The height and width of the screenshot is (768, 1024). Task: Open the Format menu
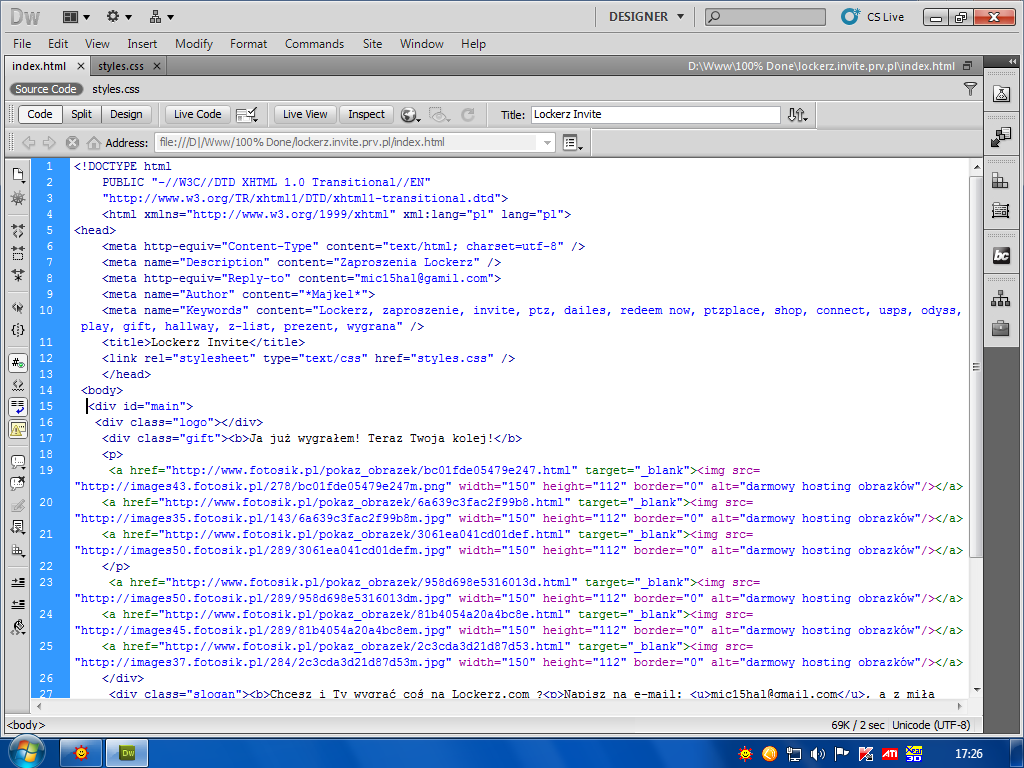(x=248, y=44)
